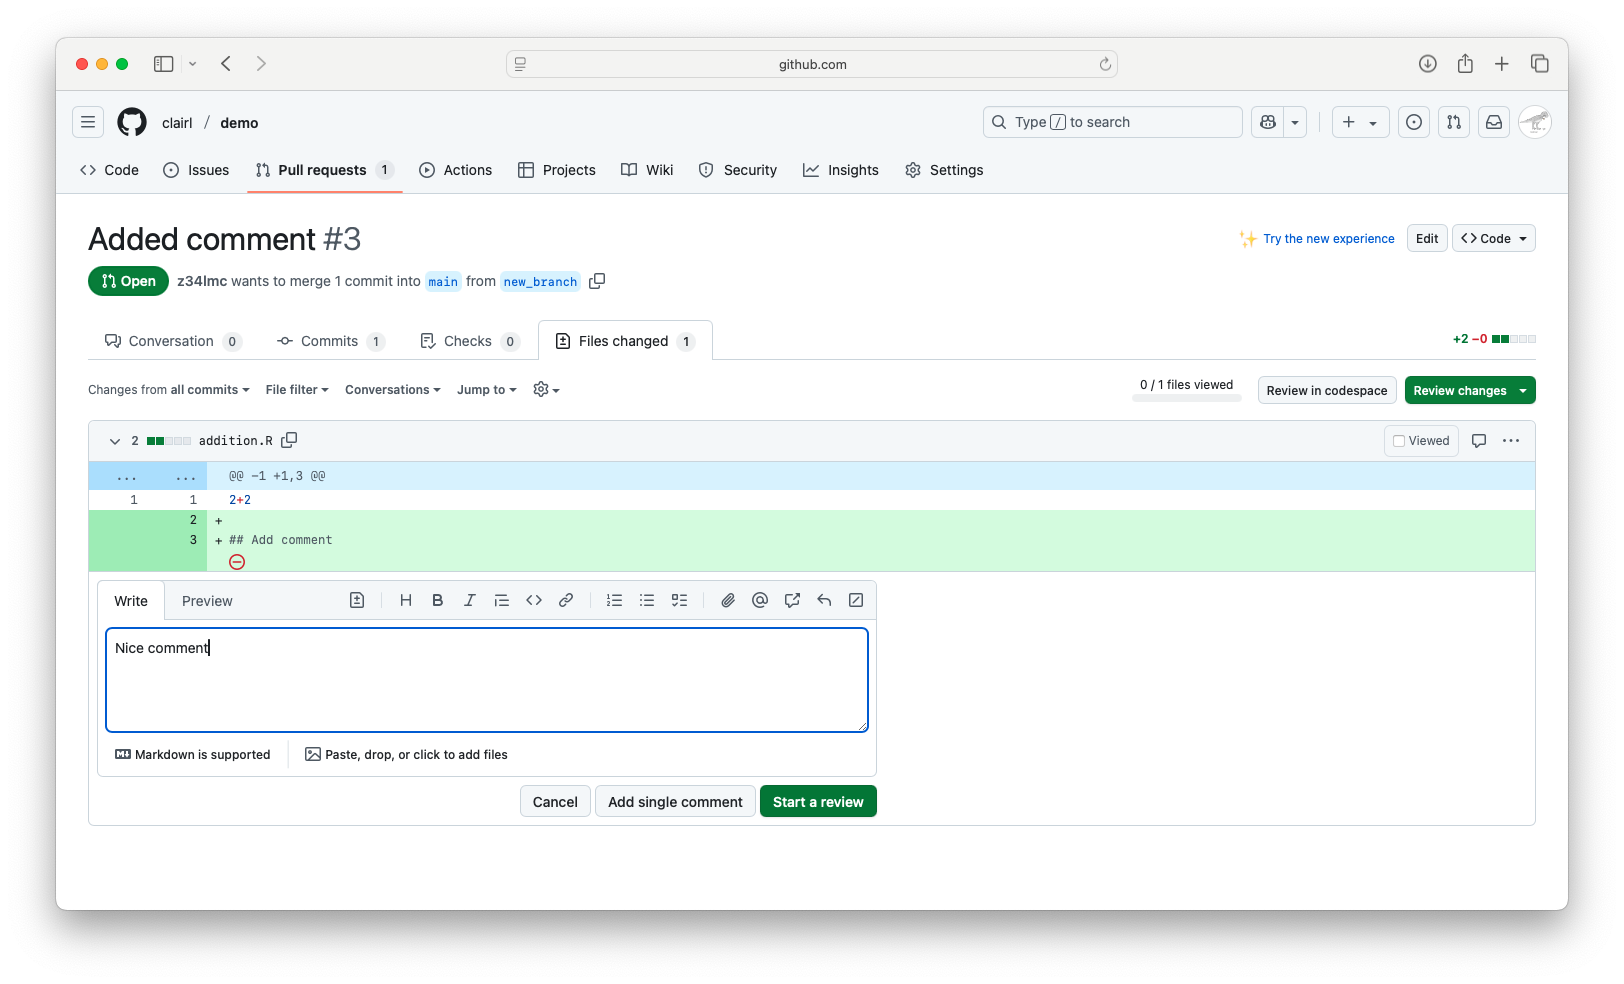
Task: Mark addition.R as Viewed
Action: (1421, 441)
